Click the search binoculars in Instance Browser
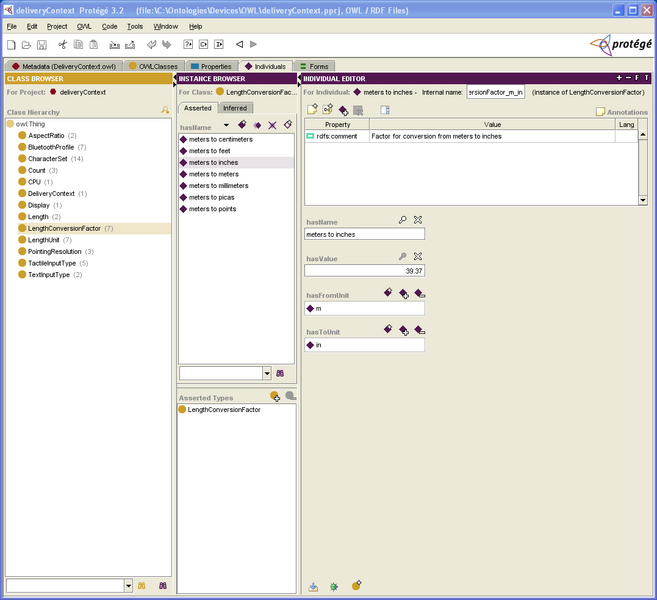The image size is (657, 600). [280, 373]
